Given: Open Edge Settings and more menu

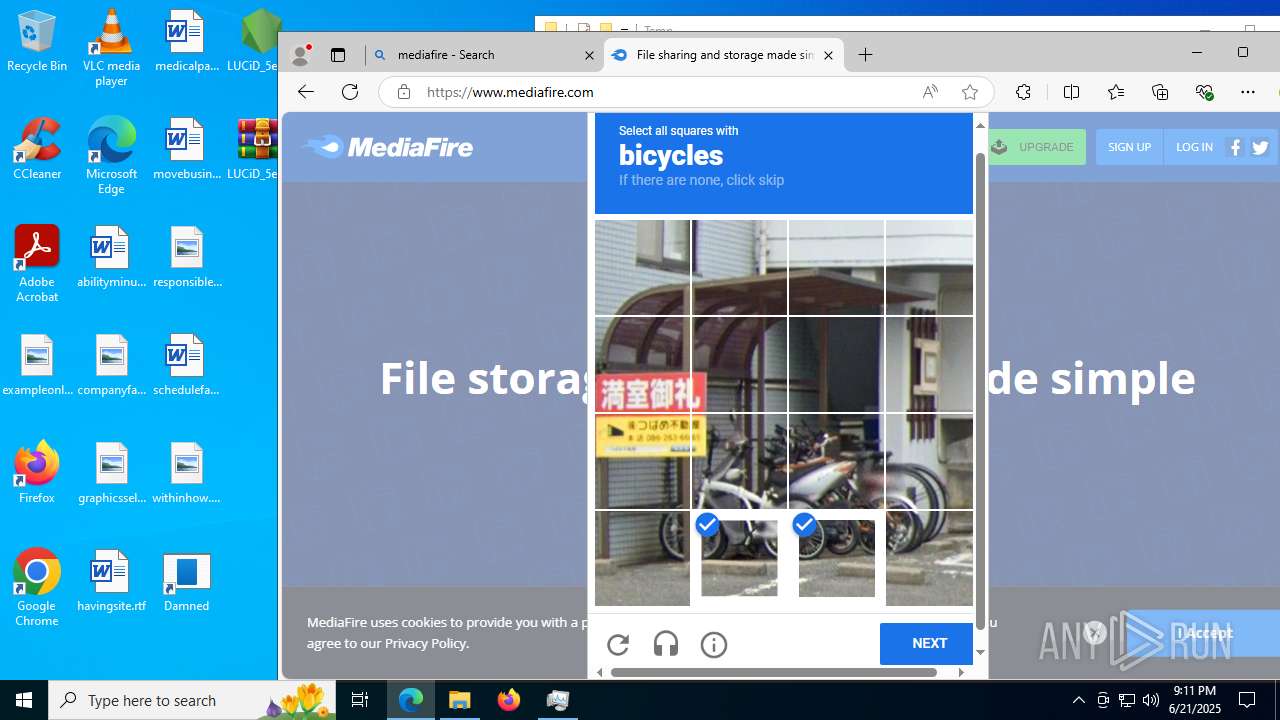Looking at the screenshot, I should (1248, 92).
